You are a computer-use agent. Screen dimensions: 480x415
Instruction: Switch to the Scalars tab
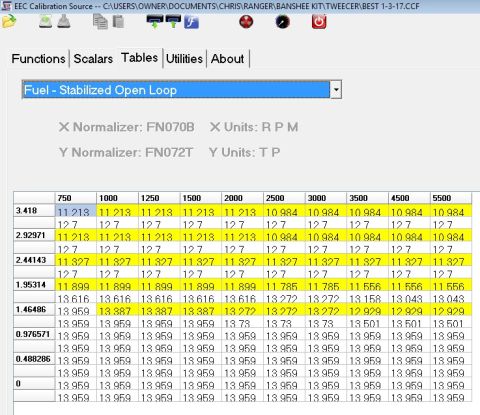(x=93, y=59)
